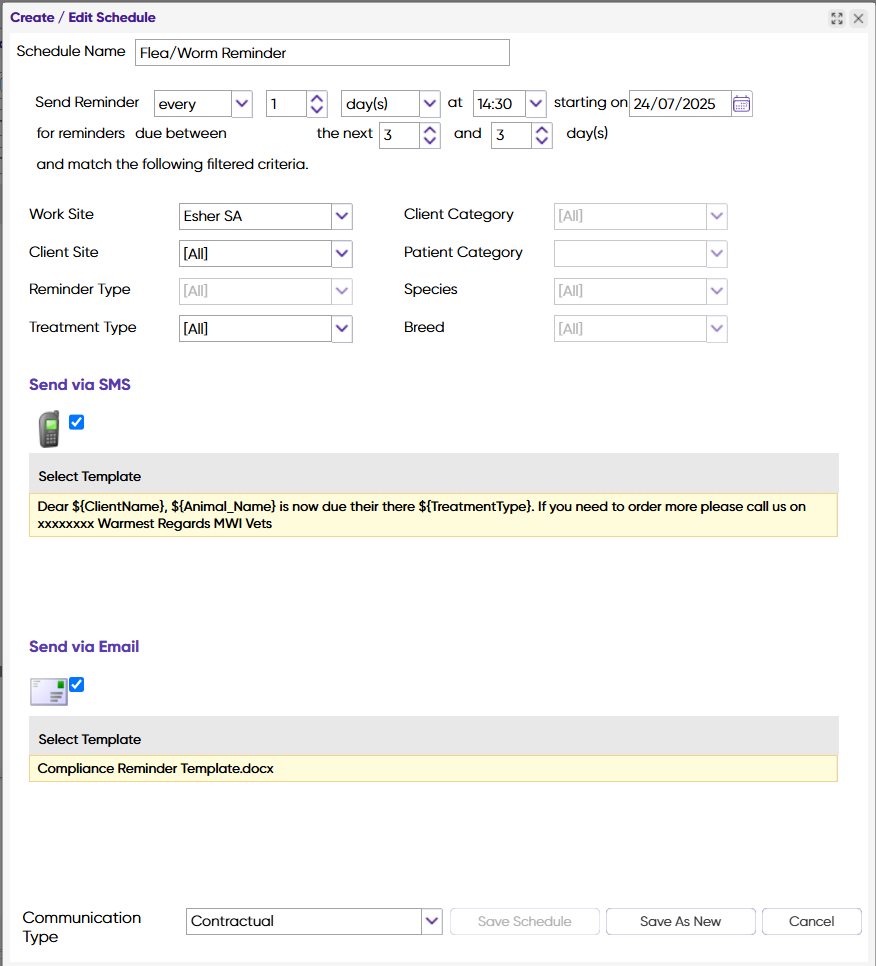Click the email envelope icon
The height and width of the screenshot is (966, 876).
(x=49, y=692)
